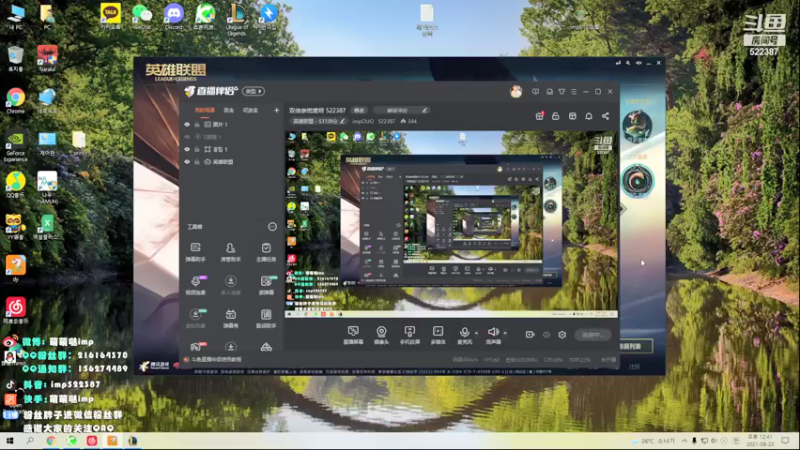Select top champion portrait in League window
The height and width of the screenshot is (450, 800).
[x=637, y=125]
